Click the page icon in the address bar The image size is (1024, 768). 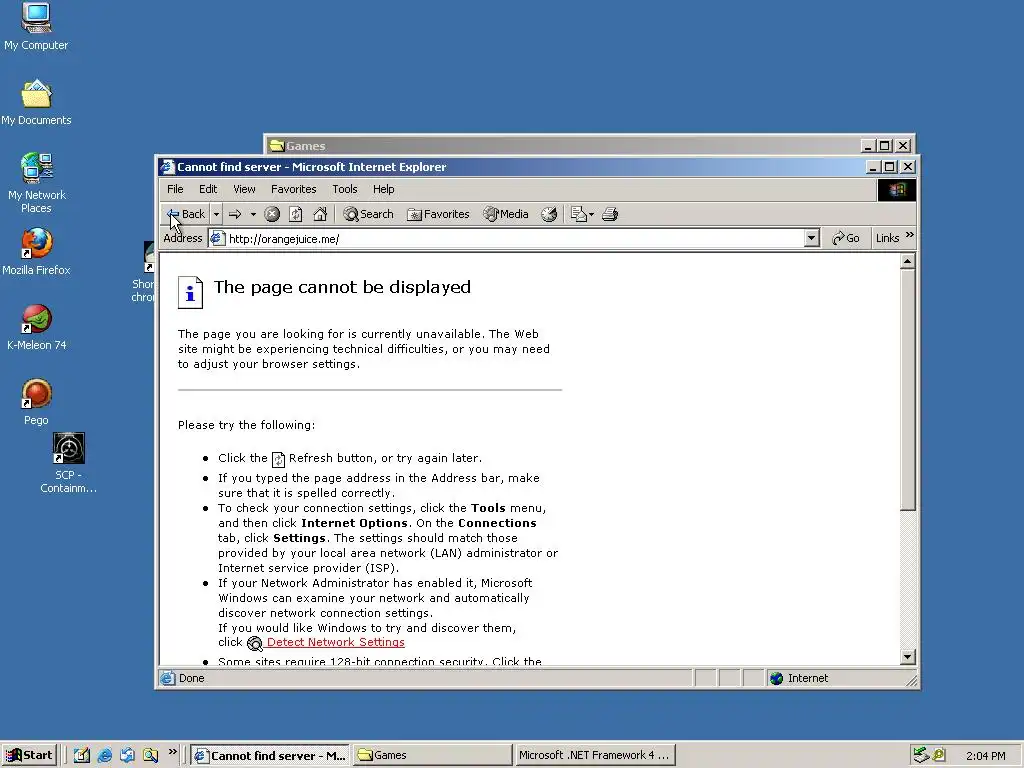(x=217, y=238)
